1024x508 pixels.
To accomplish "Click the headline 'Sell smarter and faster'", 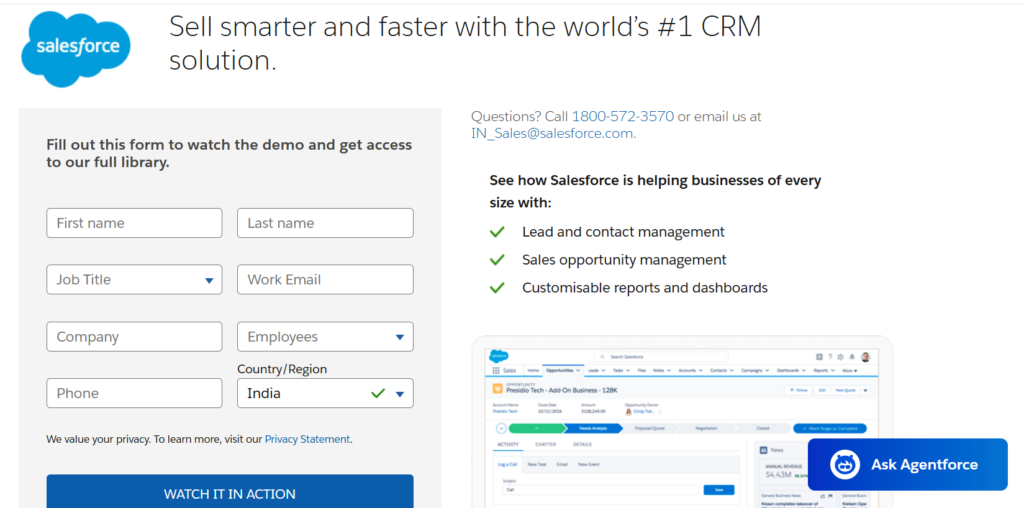I will click(465, 44).
